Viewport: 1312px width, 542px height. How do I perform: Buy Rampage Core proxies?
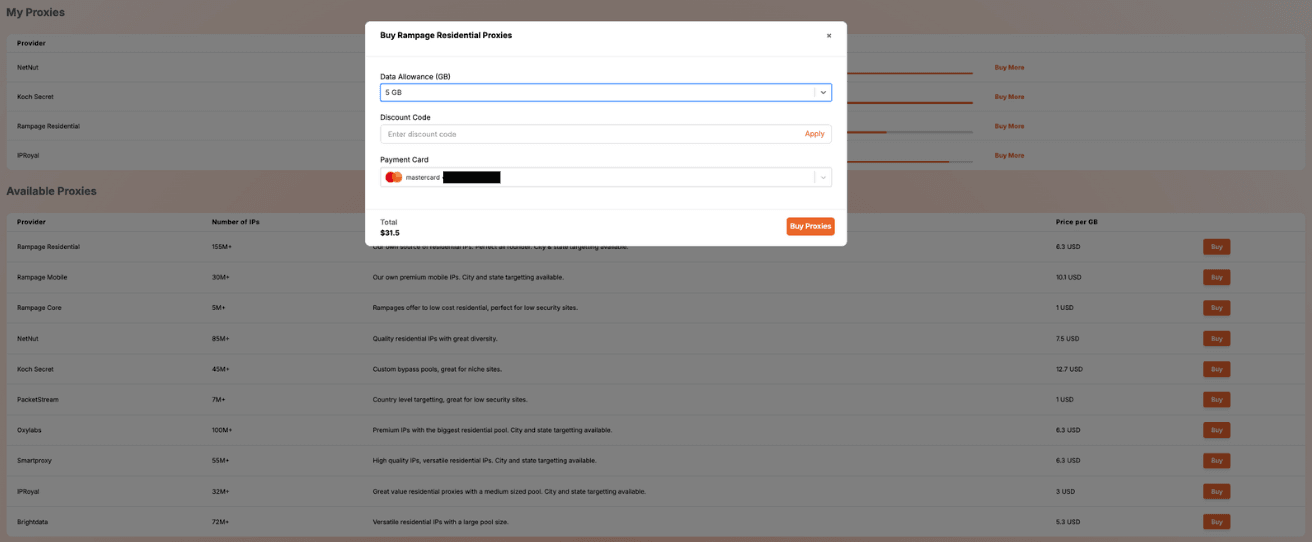tap(1216, 308)
